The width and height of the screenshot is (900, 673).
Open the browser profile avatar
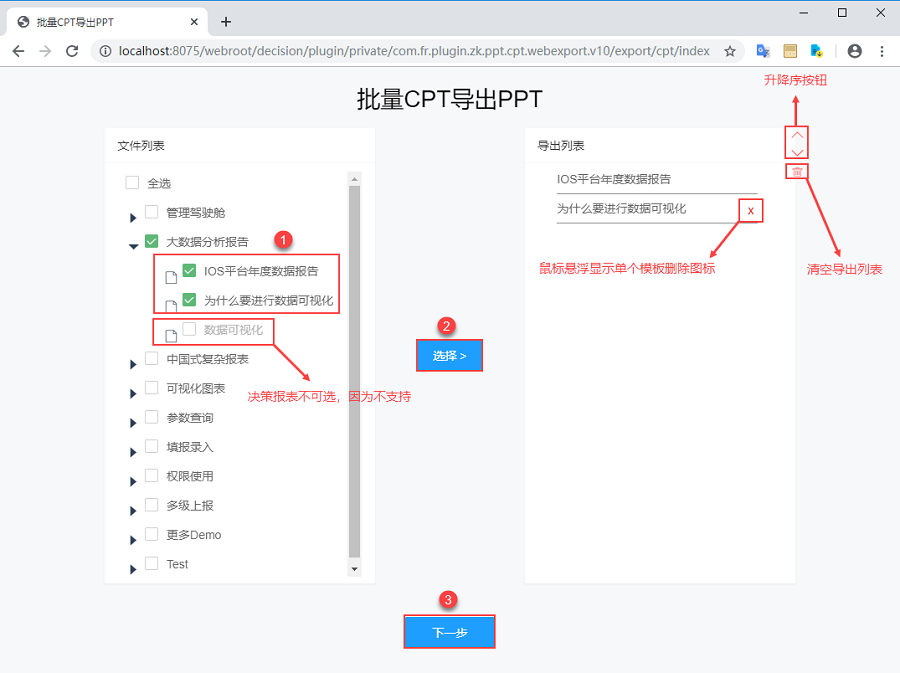click(x=855, y=51)
